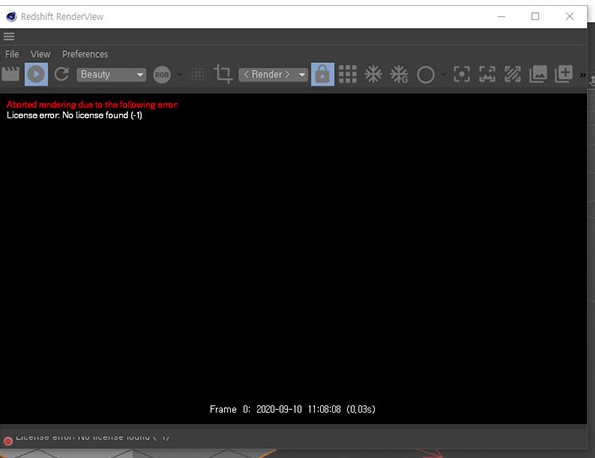
Task: Click the Redshift RenderView app icon
Action: (11, 17)
